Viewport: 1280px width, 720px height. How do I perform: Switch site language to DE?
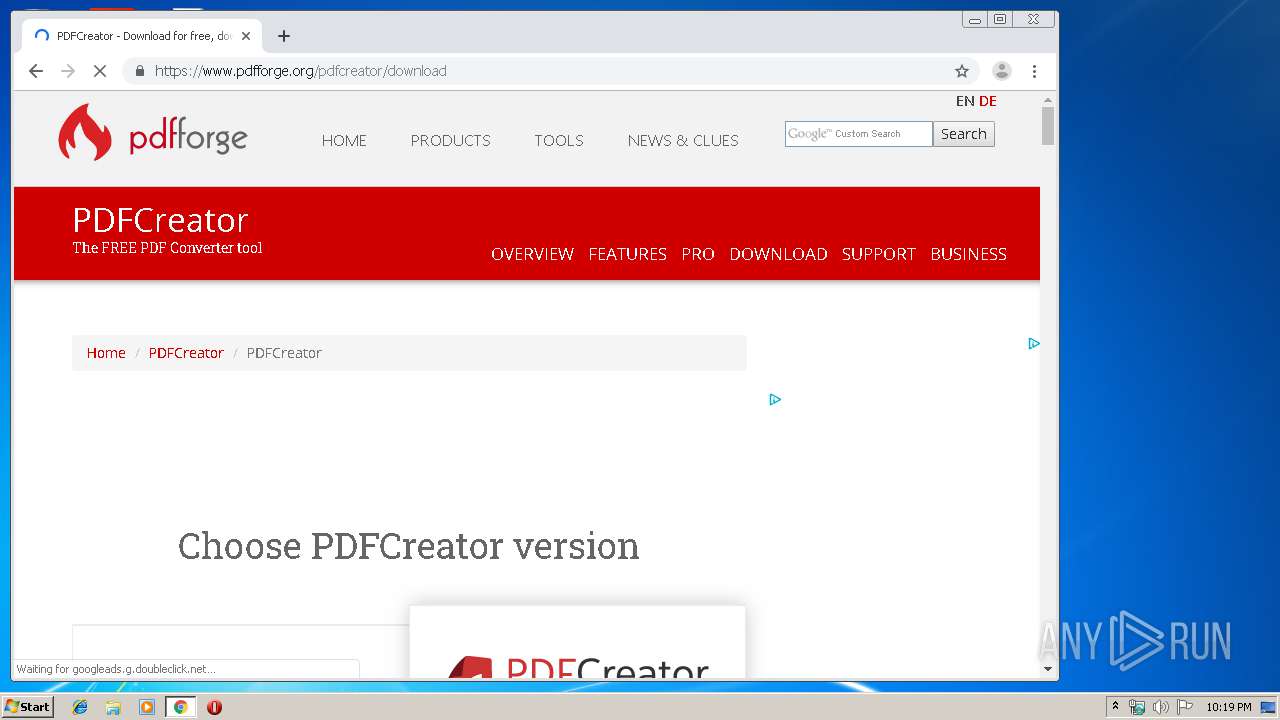[x=988, y=101]
